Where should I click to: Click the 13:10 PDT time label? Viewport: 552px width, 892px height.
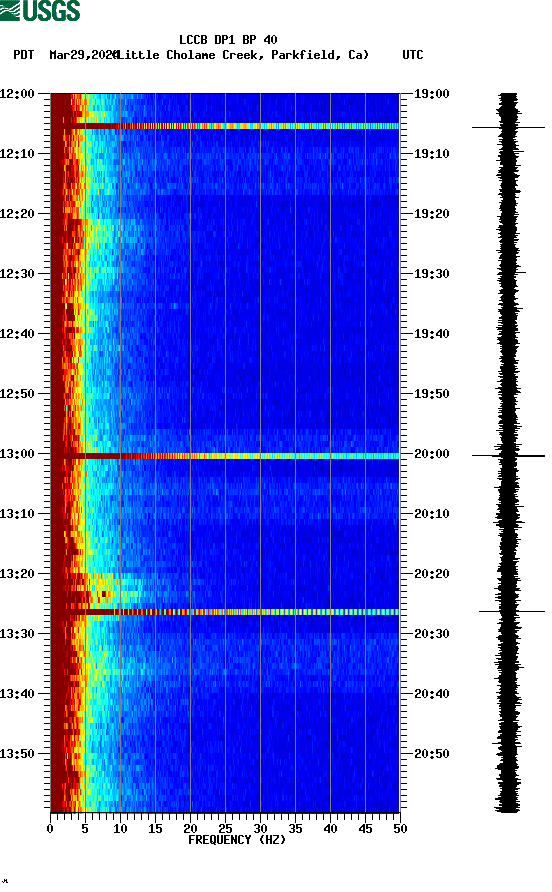[18, 514]
